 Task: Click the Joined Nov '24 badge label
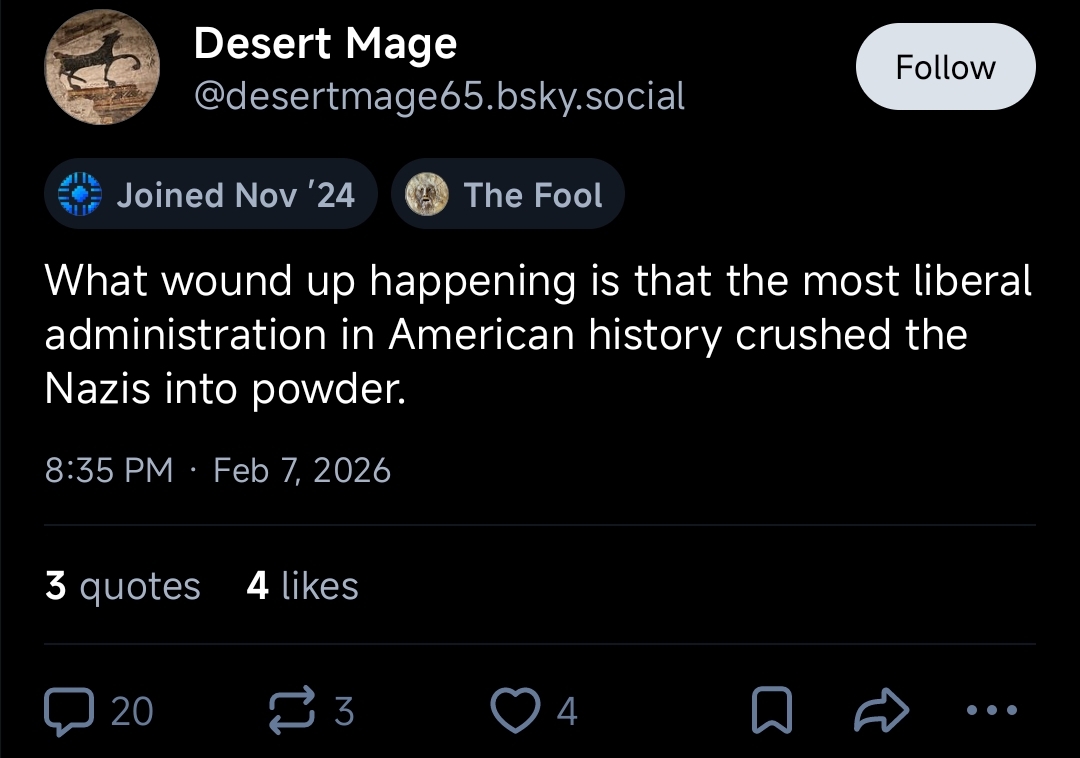pyautogui.click(x=235, y=194)
